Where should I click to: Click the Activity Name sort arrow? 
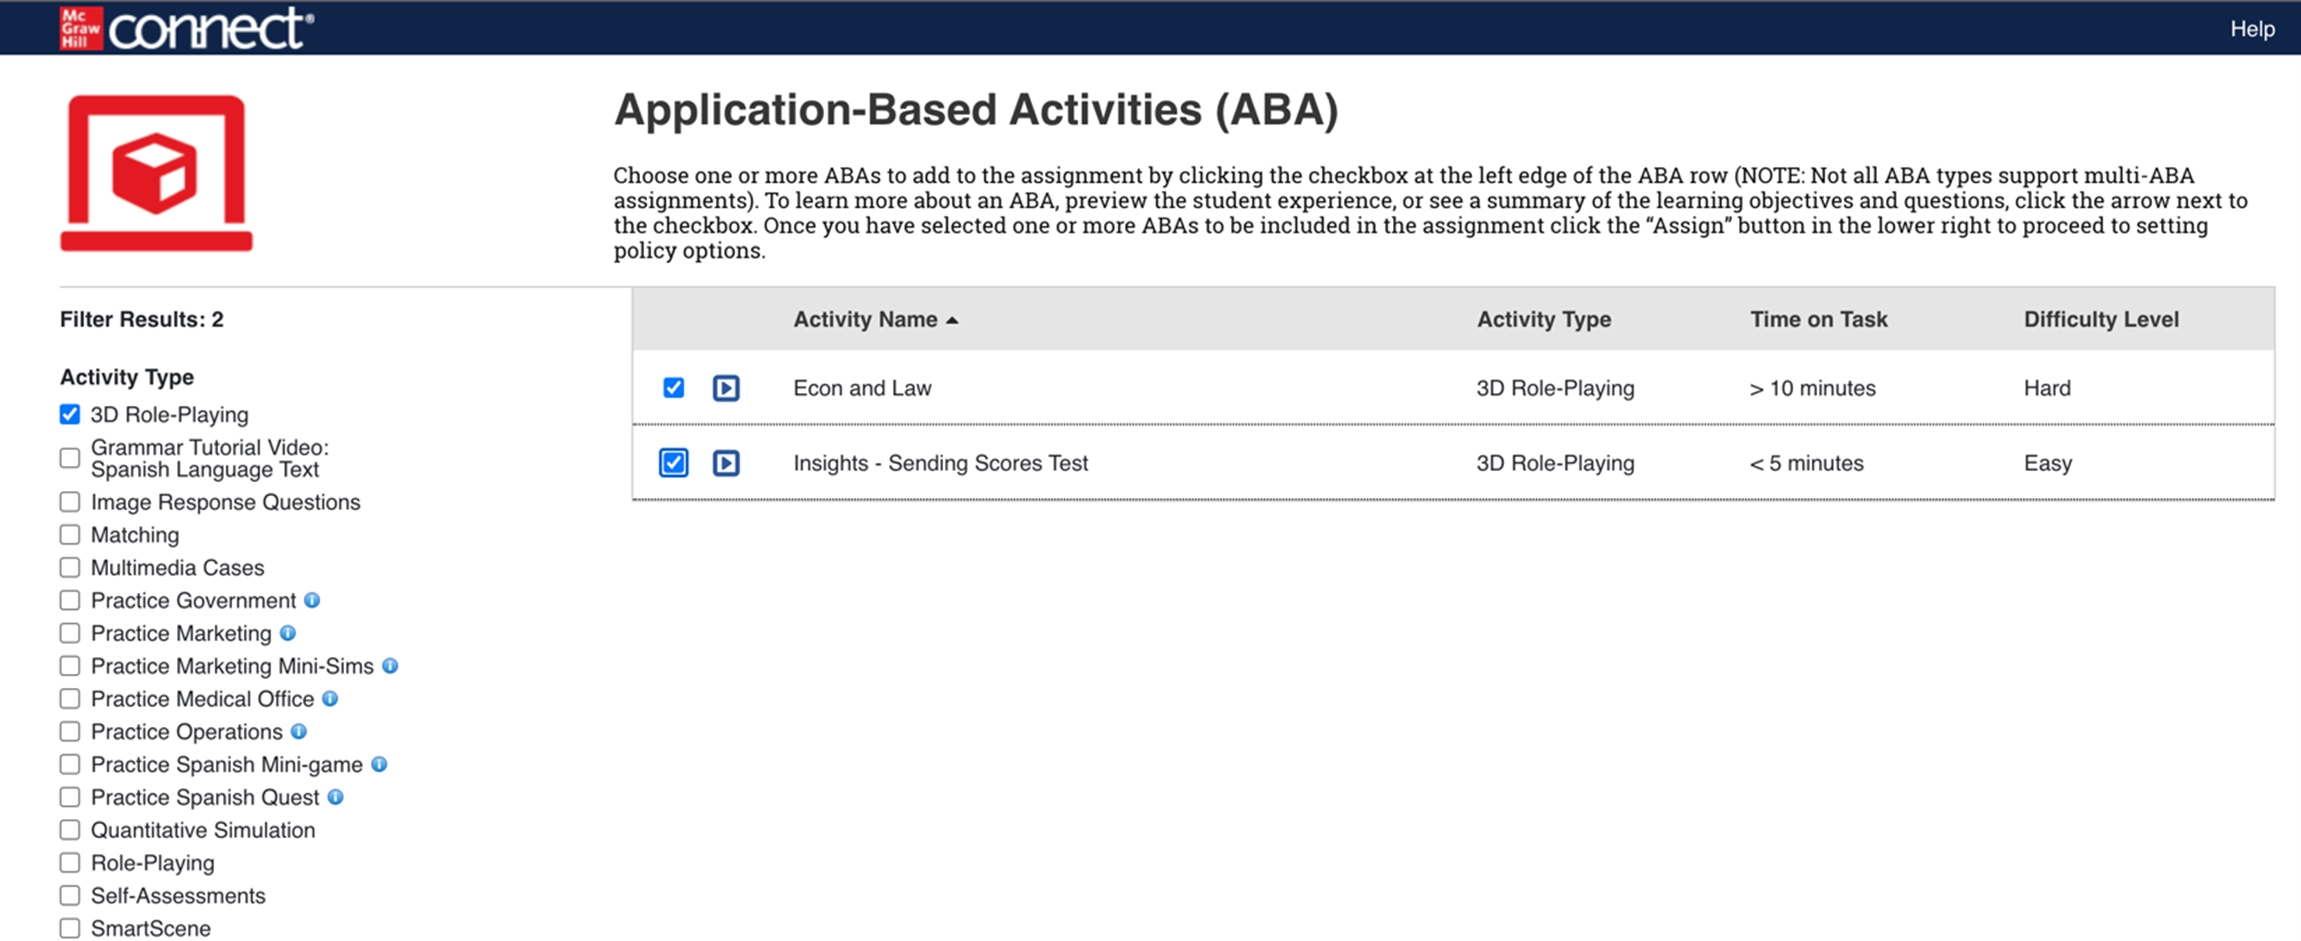952,320
